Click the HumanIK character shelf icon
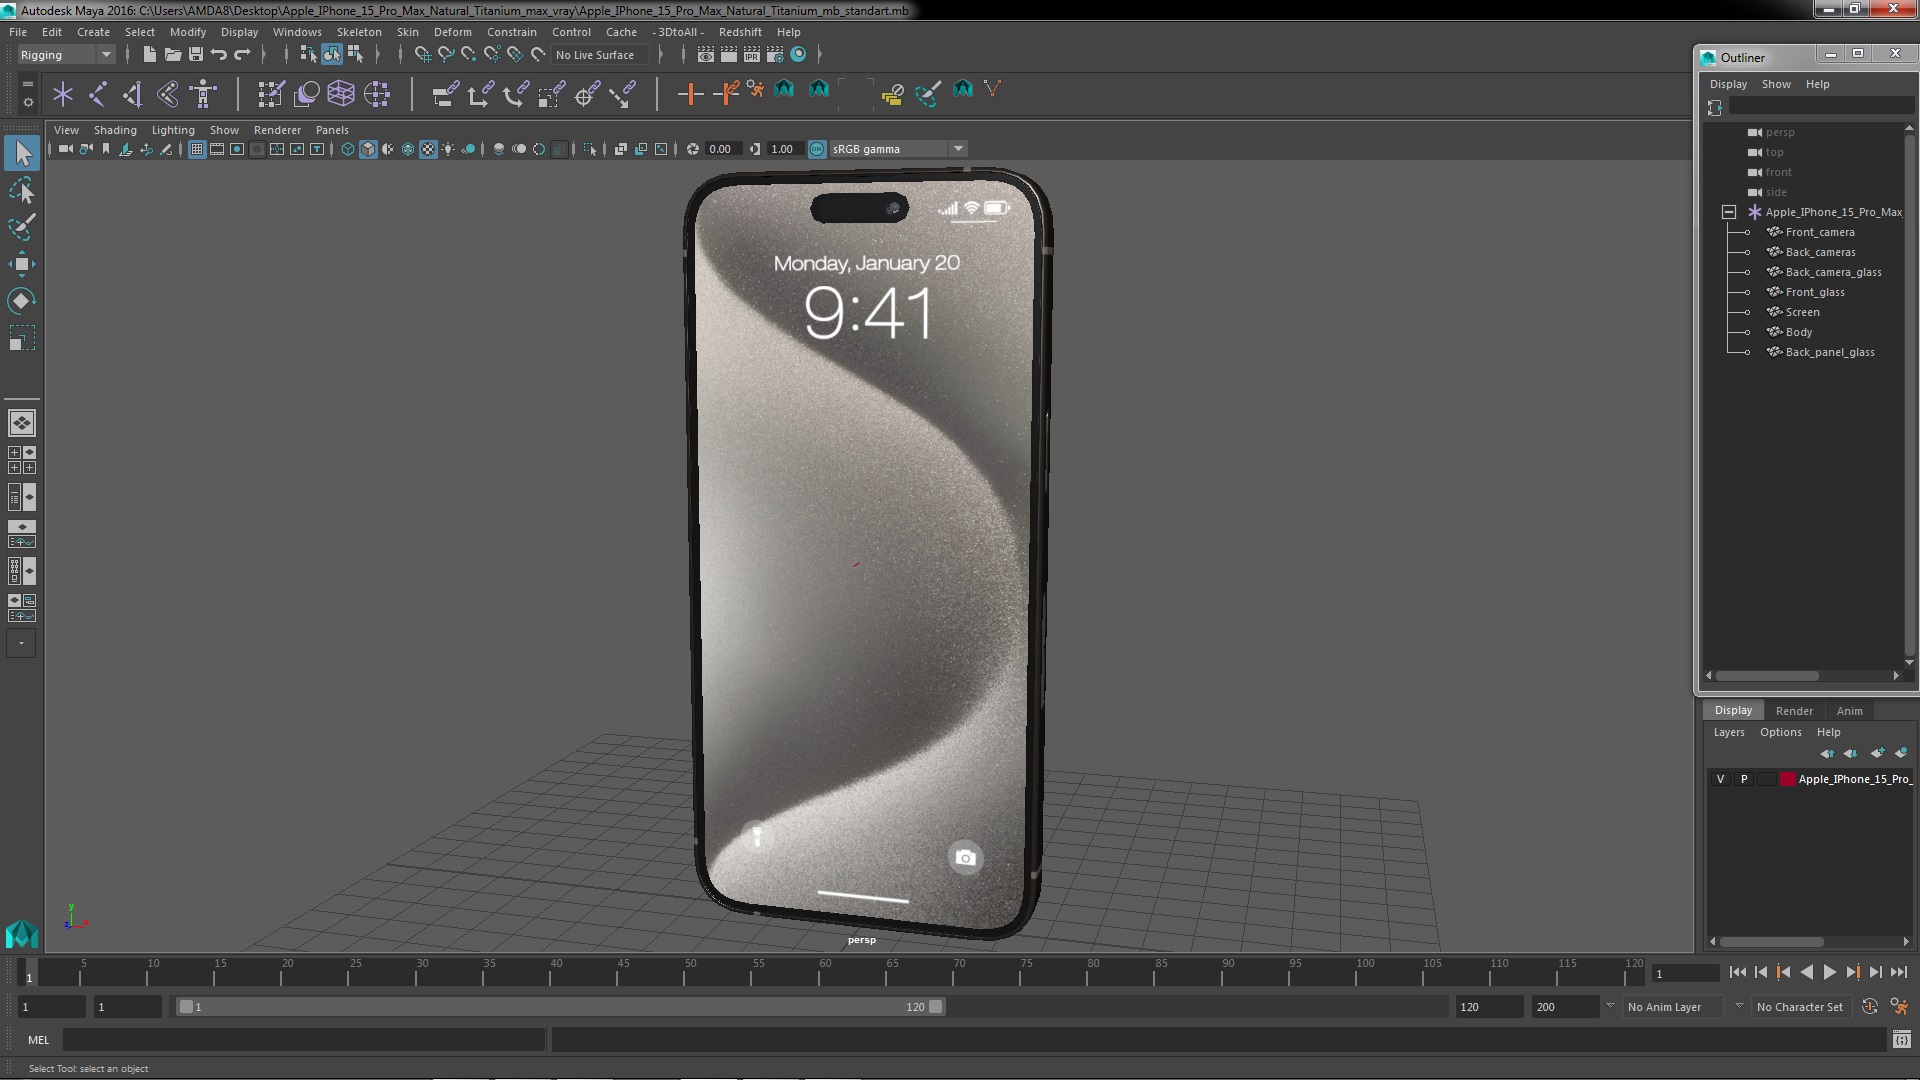Image resolution: width=1920 pixels, height=1080 pixels. [x=204, y=95]
